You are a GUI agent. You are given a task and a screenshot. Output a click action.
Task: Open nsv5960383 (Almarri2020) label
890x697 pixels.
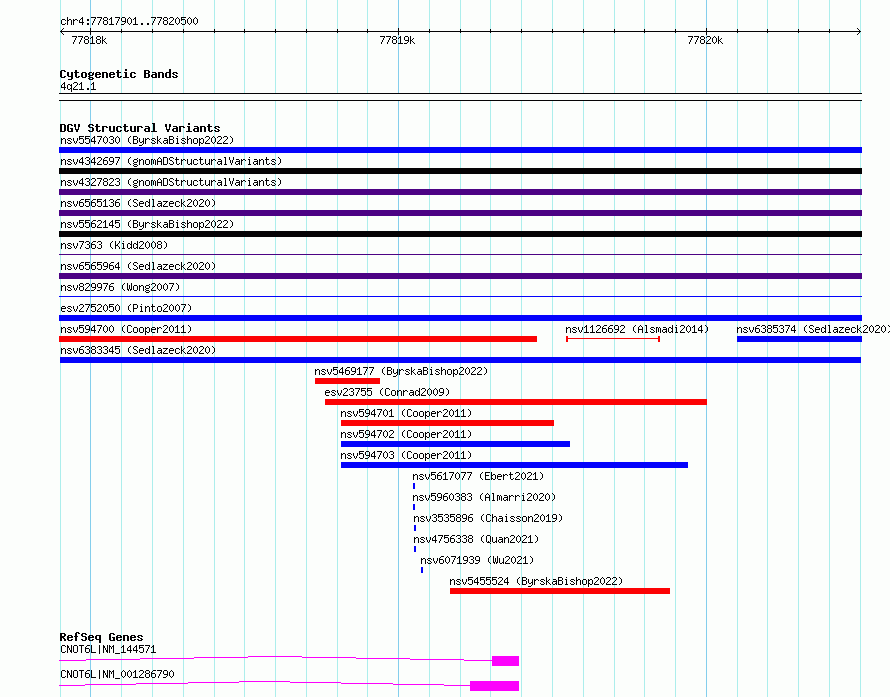pos(484,497)
